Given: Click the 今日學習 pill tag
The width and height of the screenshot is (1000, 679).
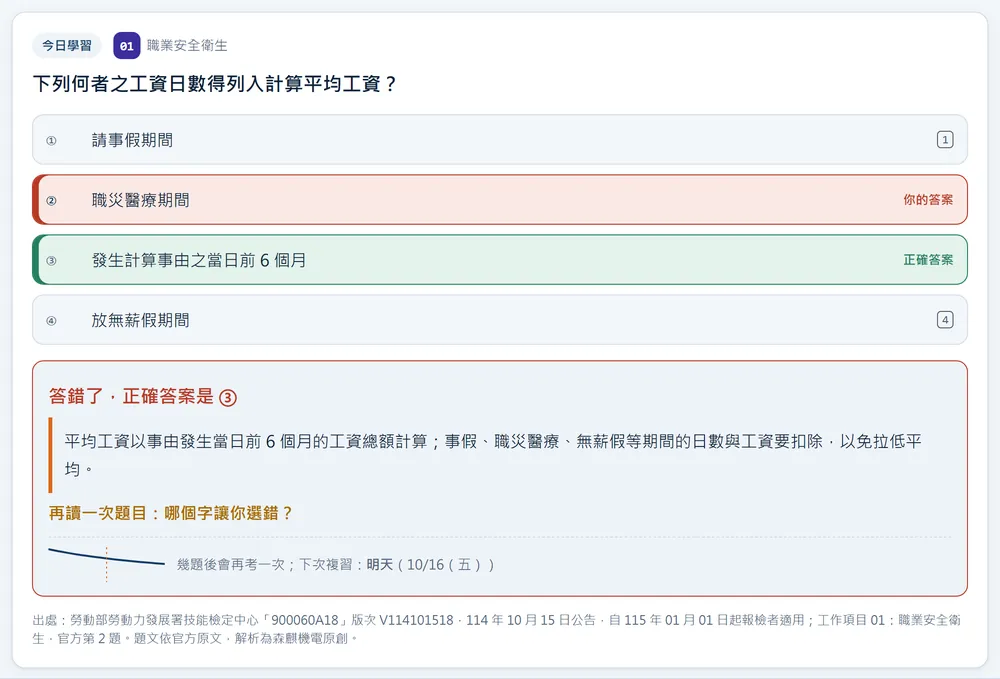Looking at the screenshot, I should [x=67, y=46].
